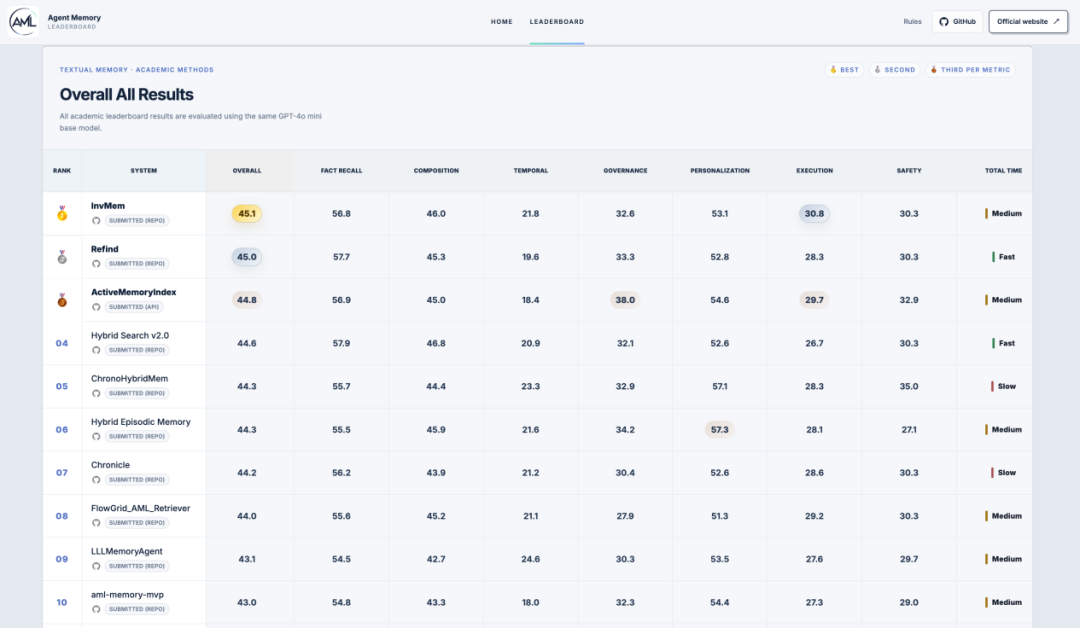Click the Best legend badge
The height and width of the screenshot is (628, 1080).
(844, 70)
